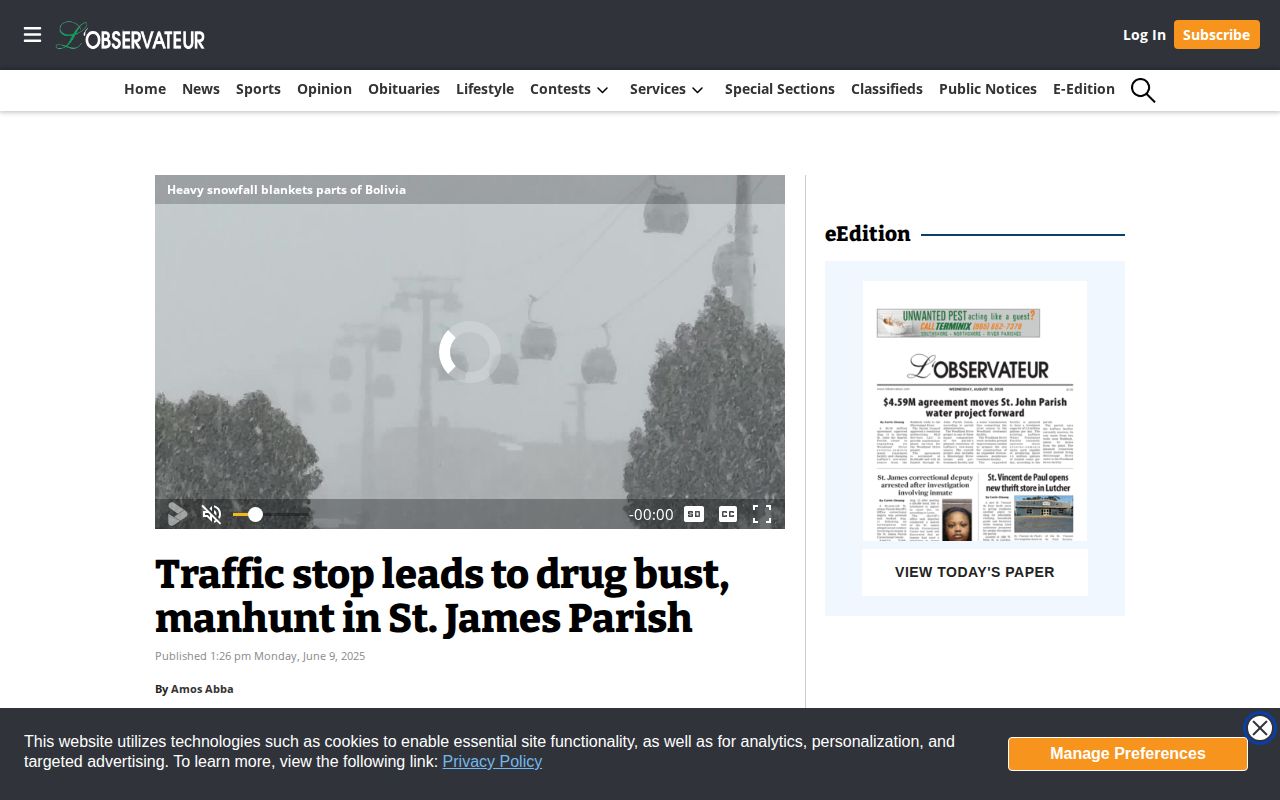
Task: Open the Sports section
Action: pyautogui.click(x=258, y=89)
